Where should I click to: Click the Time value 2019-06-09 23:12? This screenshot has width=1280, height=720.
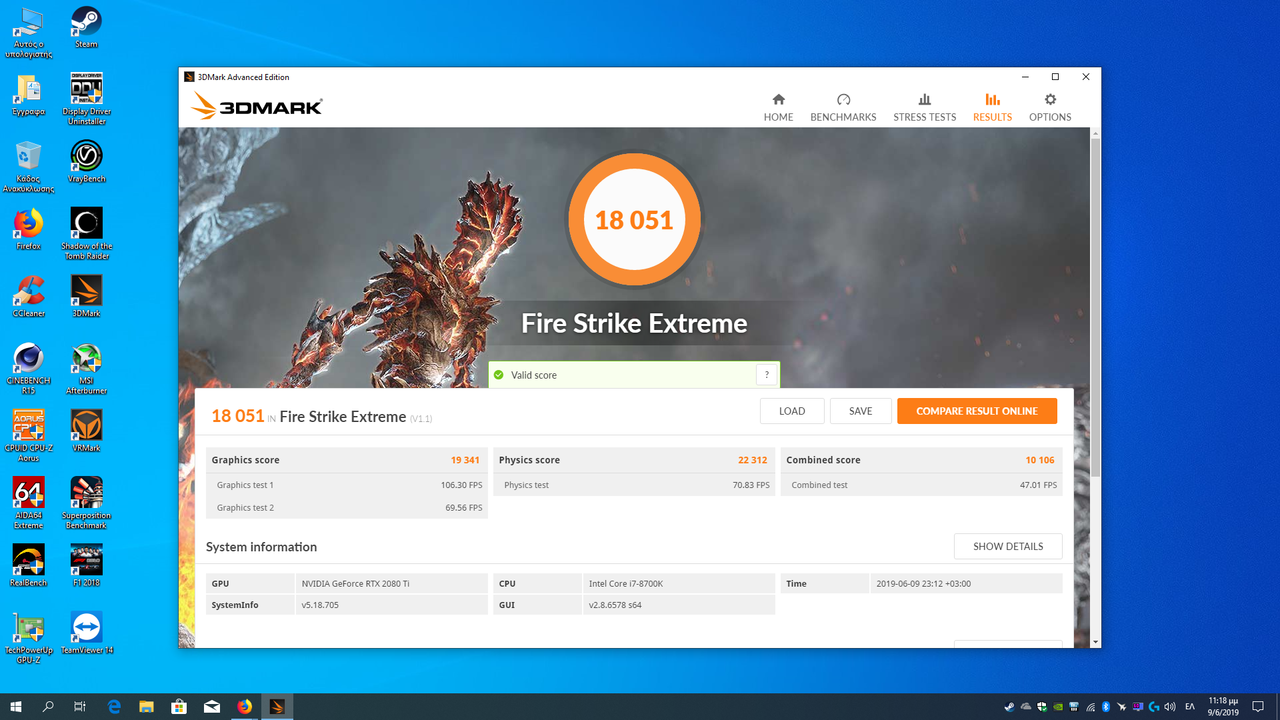923,584
